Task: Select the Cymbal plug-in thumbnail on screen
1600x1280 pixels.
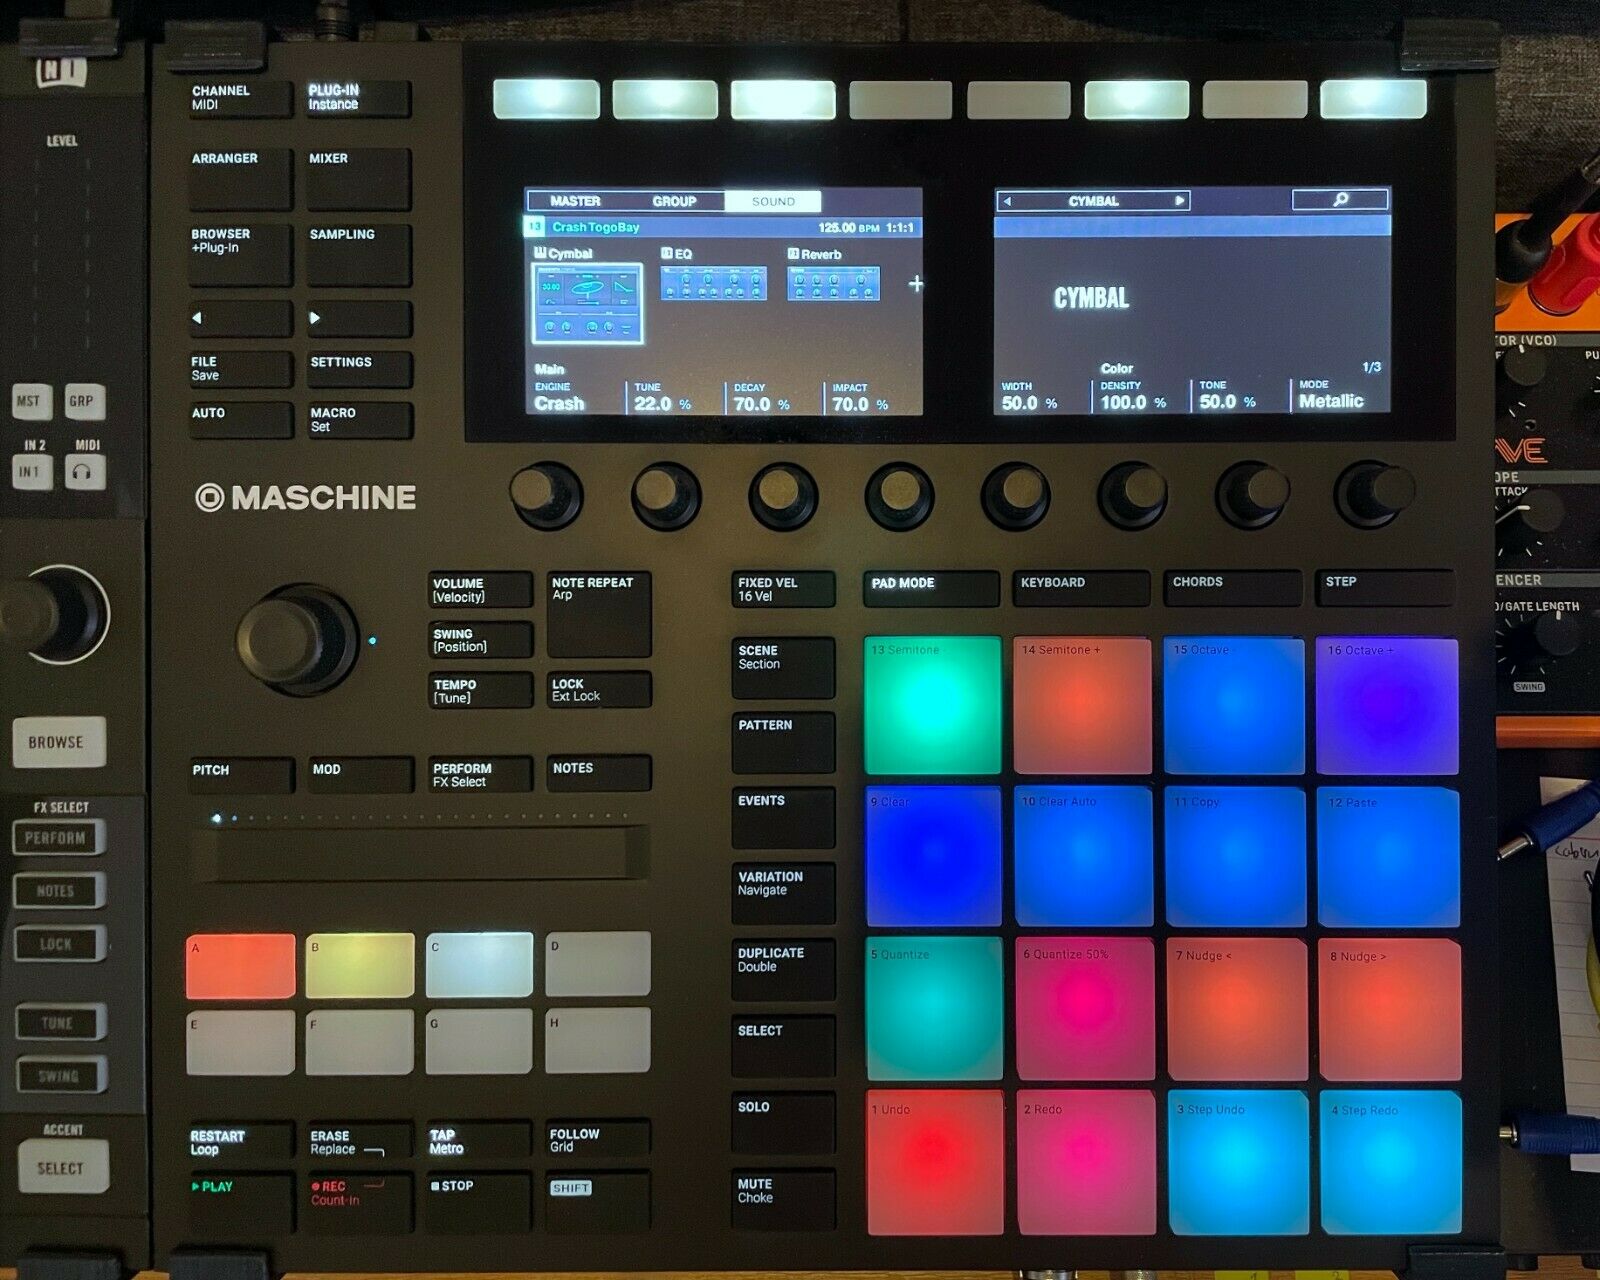Action: tap(587, 304)
